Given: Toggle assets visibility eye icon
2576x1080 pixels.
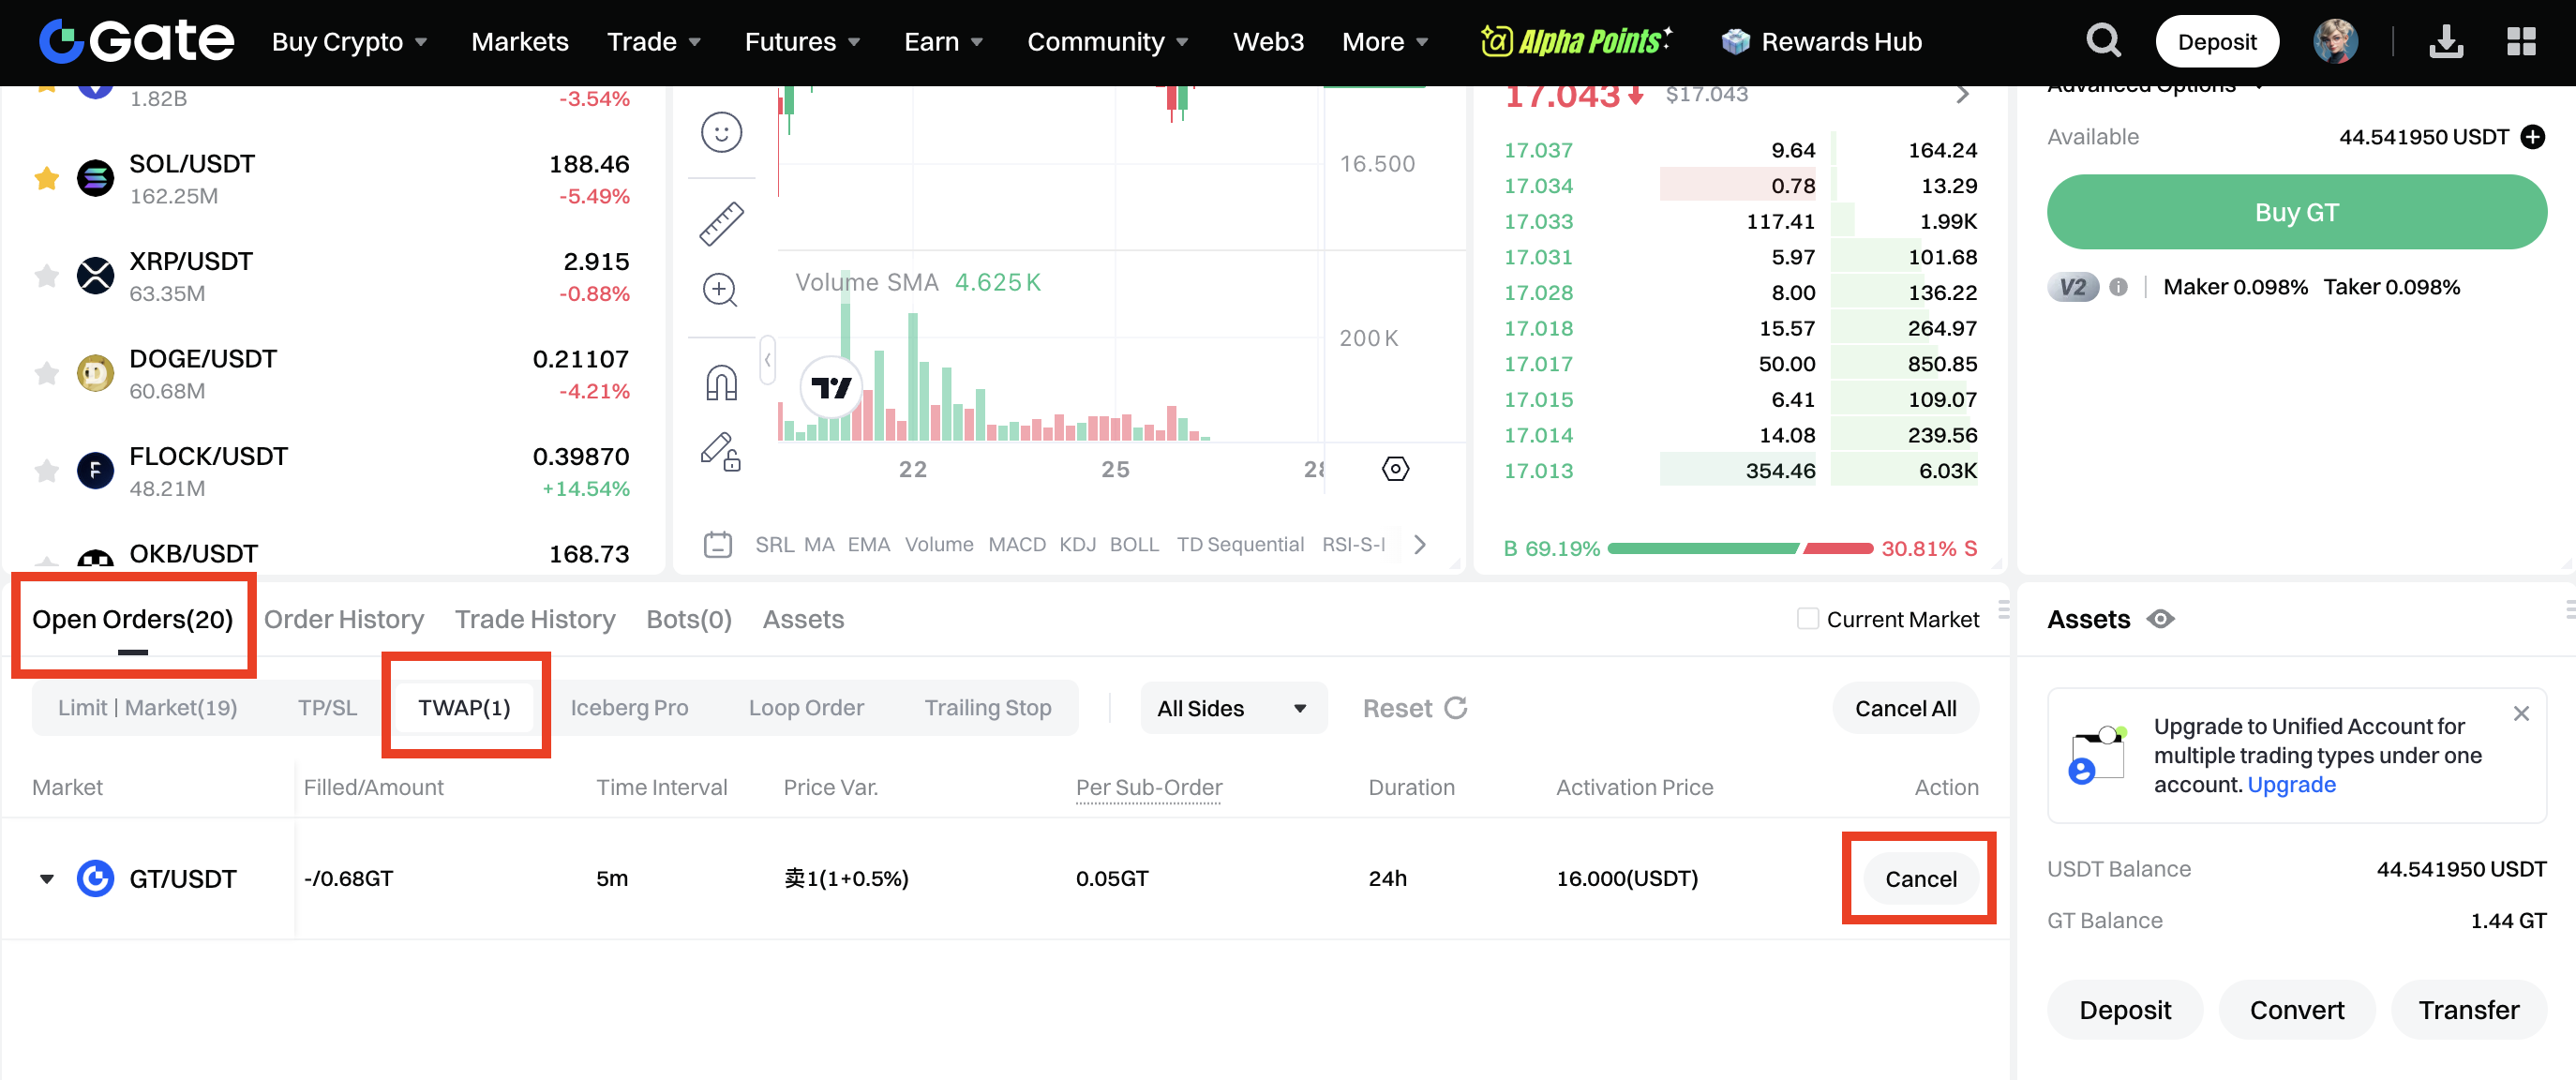Looking at the screenshot, I should pos(2160,619).
